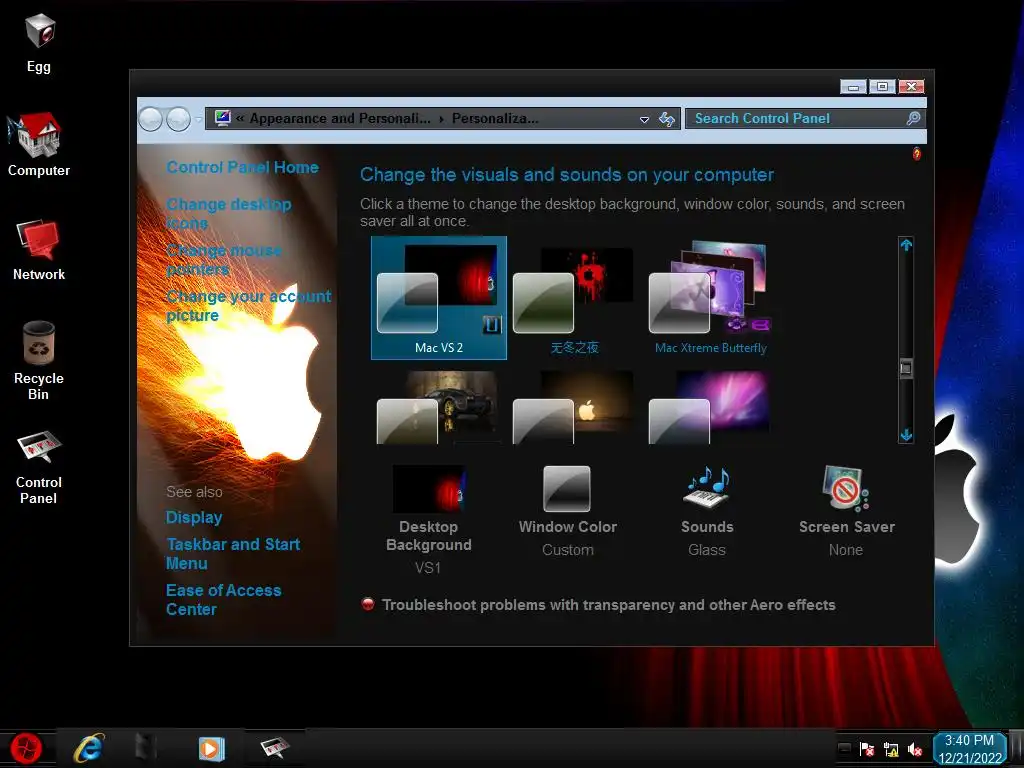Open Ease of Access Center link
This screenshot has height=768, width=1024.
[x=223, y=600]
